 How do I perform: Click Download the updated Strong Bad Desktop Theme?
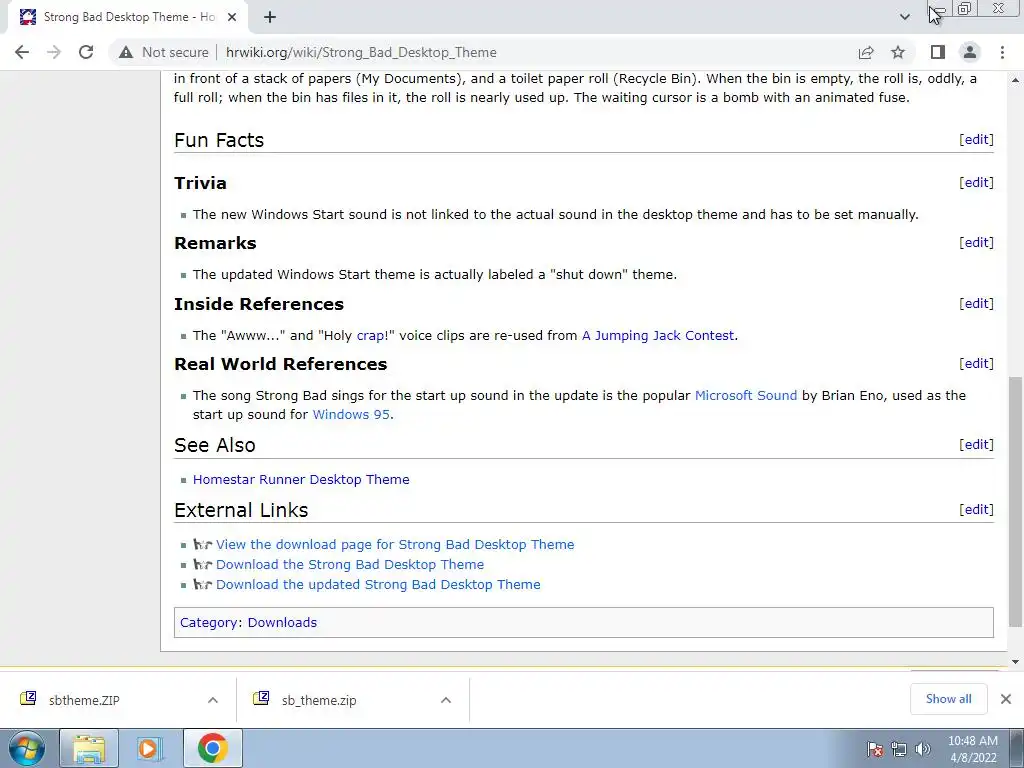(x=378, y=584)
